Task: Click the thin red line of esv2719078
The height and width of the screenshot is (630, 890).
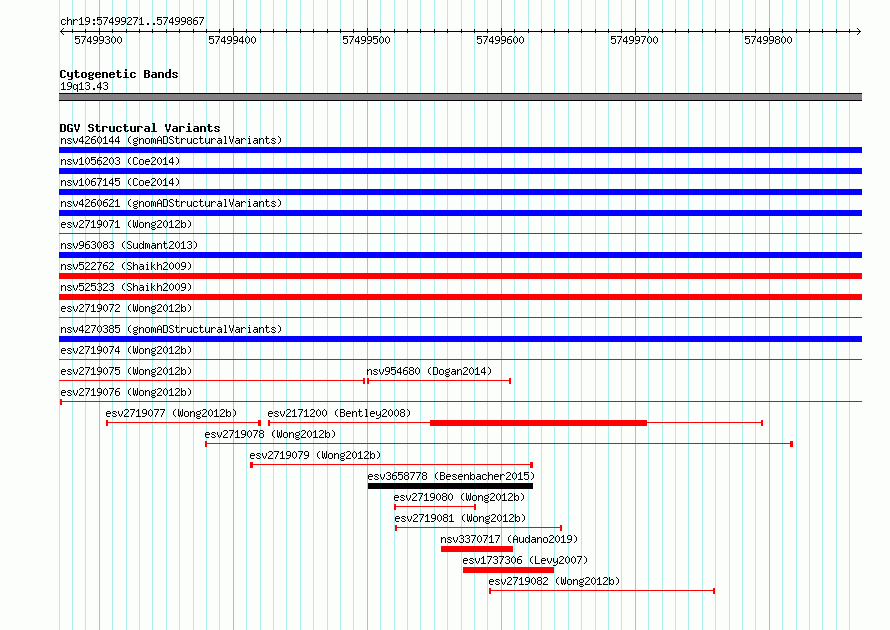Action: point(499,444)
